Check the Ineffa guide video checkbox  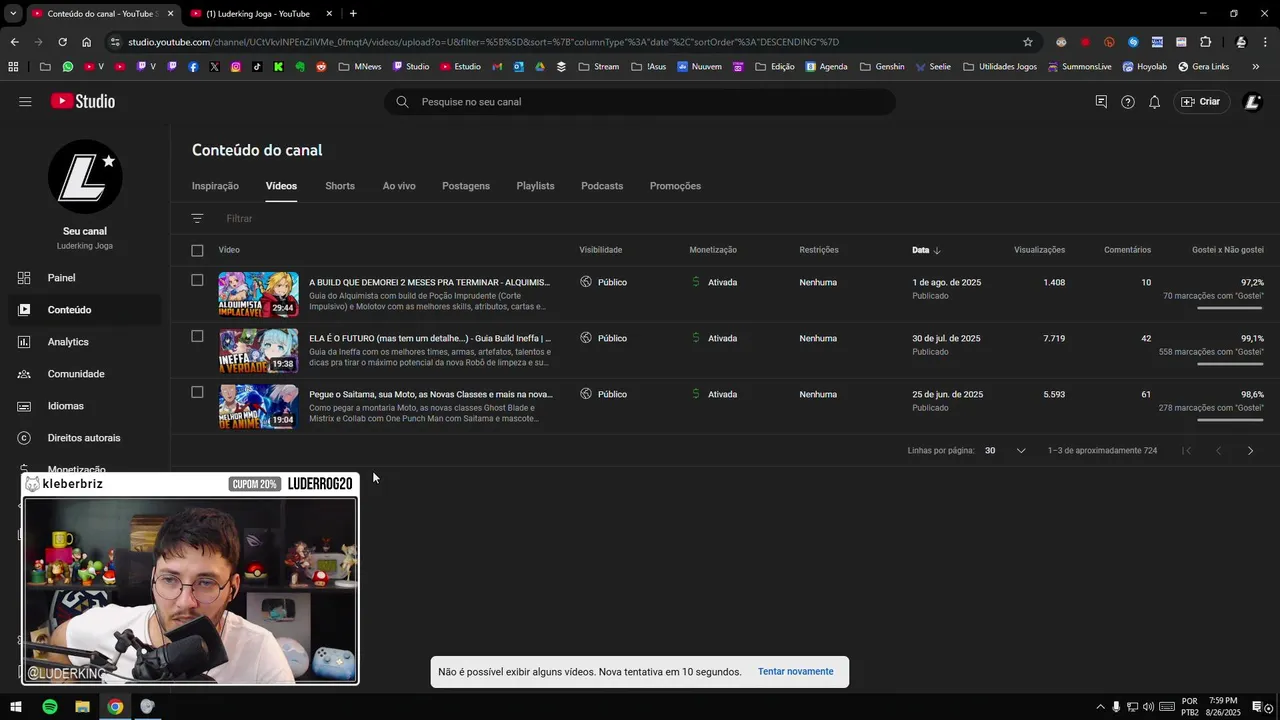(197, 336)
